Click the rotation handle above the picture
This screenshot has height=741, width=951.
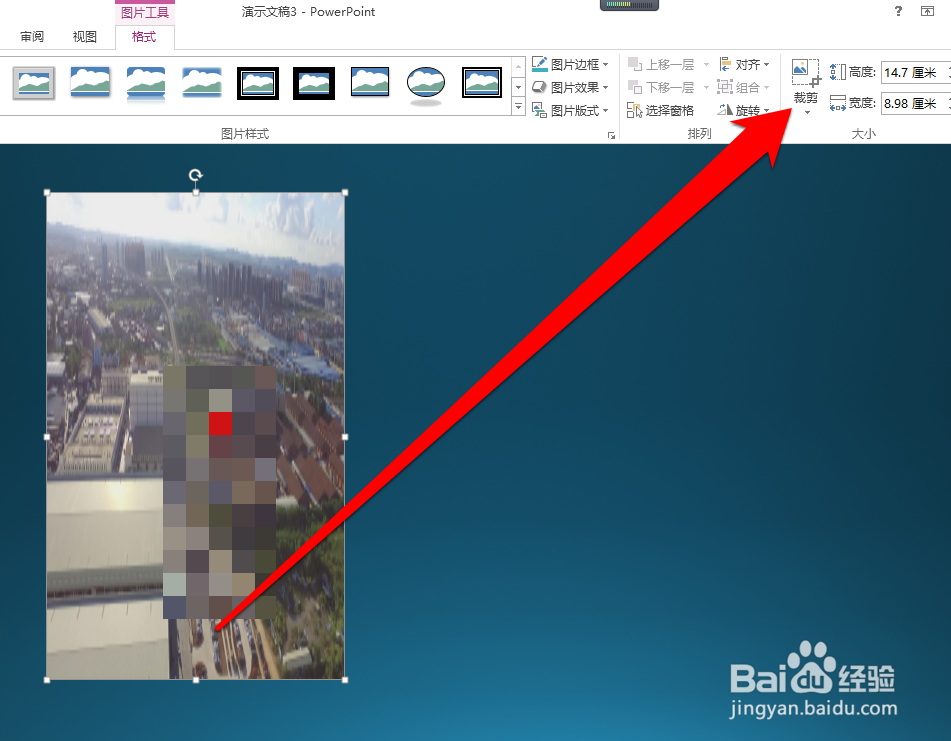pyautogui.click(x=195, y=176)
